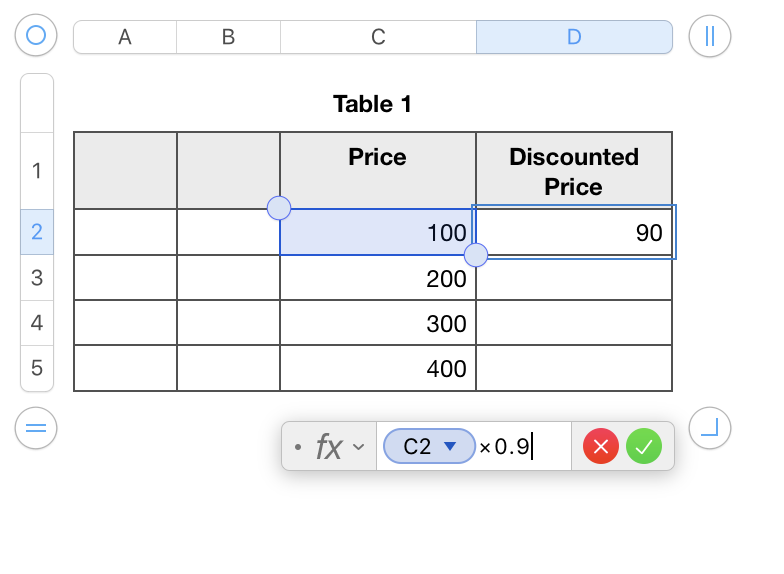Image resolution: width=784 pixels, height=574 pixels.
Task: Click the add columns handle
Action: [710, 36]
